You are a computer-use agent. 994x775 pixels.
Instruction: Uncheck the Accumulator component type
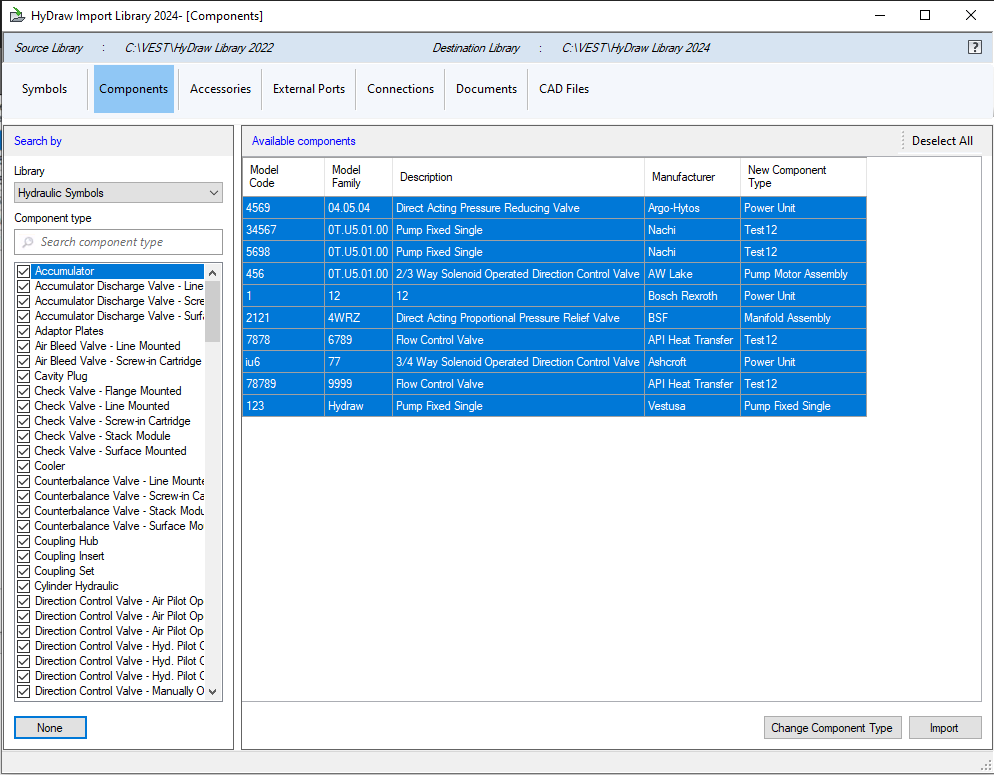coord(22,270)
